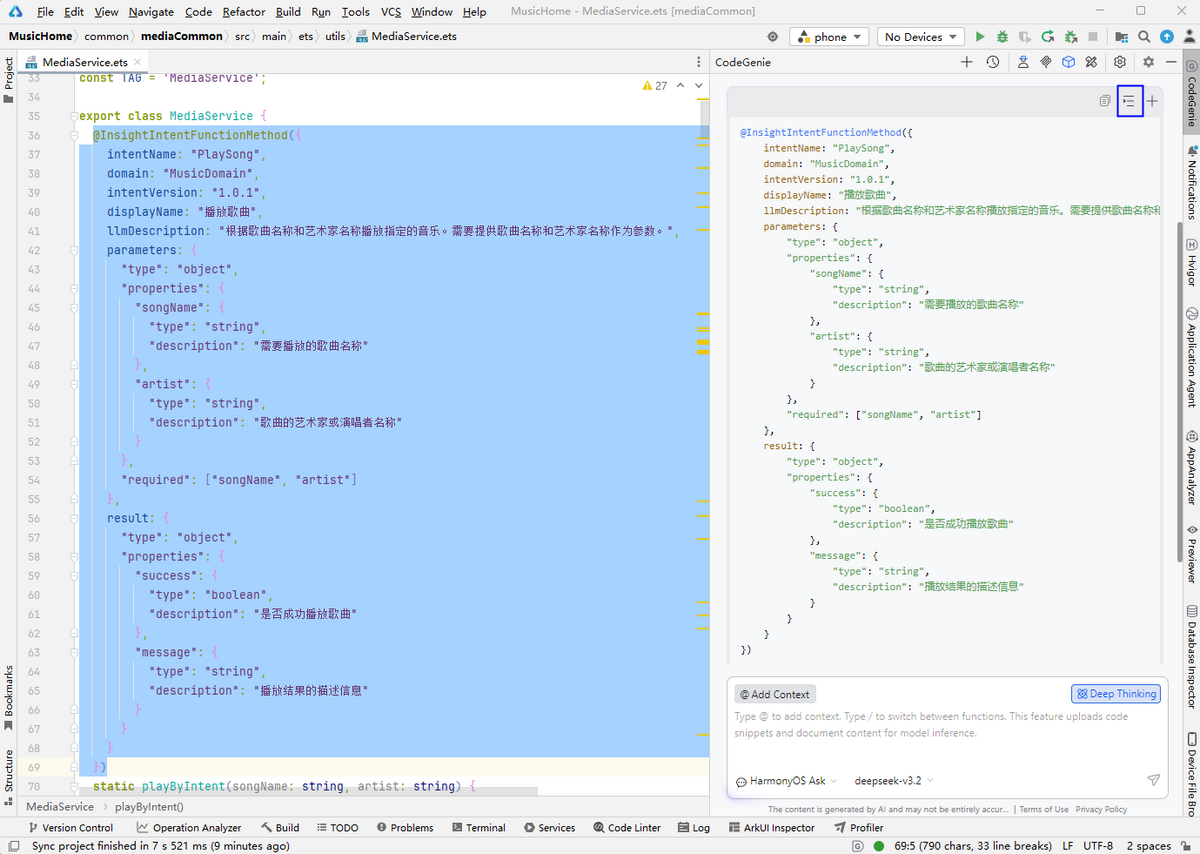Open the search everywhere magnifier

(1145, 37)
